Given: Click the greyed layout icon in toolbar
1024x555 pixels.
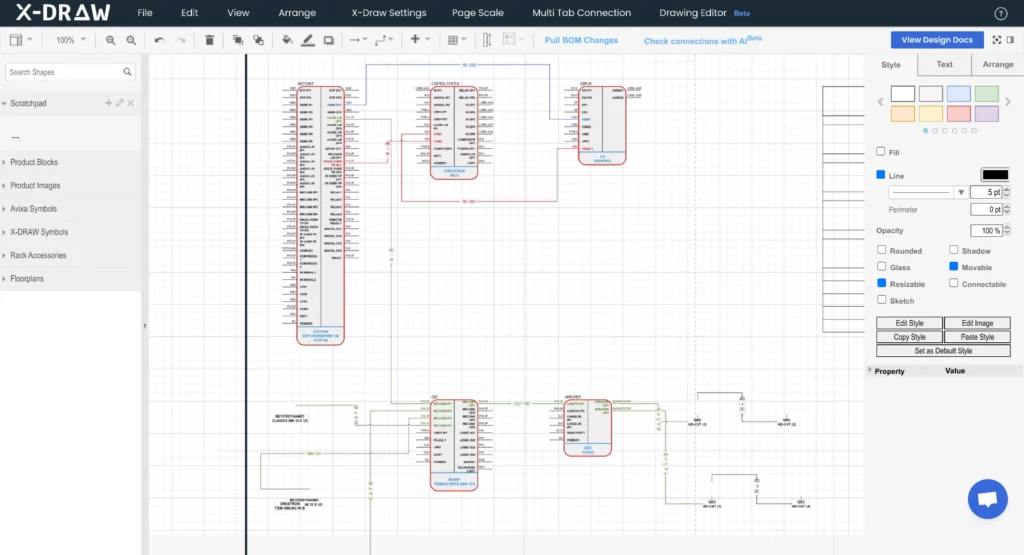Looking at the screenshot, I should click(509, 40).
